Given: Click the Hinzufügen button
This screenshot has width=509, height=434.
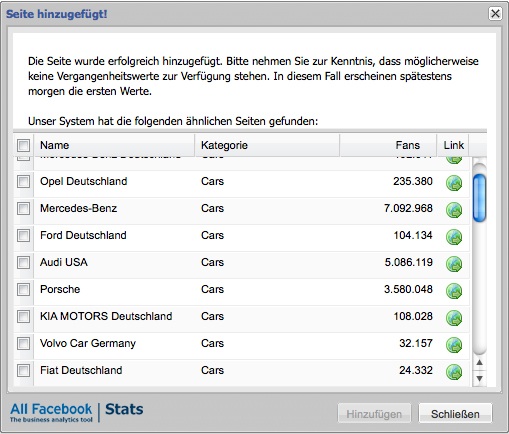Looking at the screenshot, I should coord(374,414).
